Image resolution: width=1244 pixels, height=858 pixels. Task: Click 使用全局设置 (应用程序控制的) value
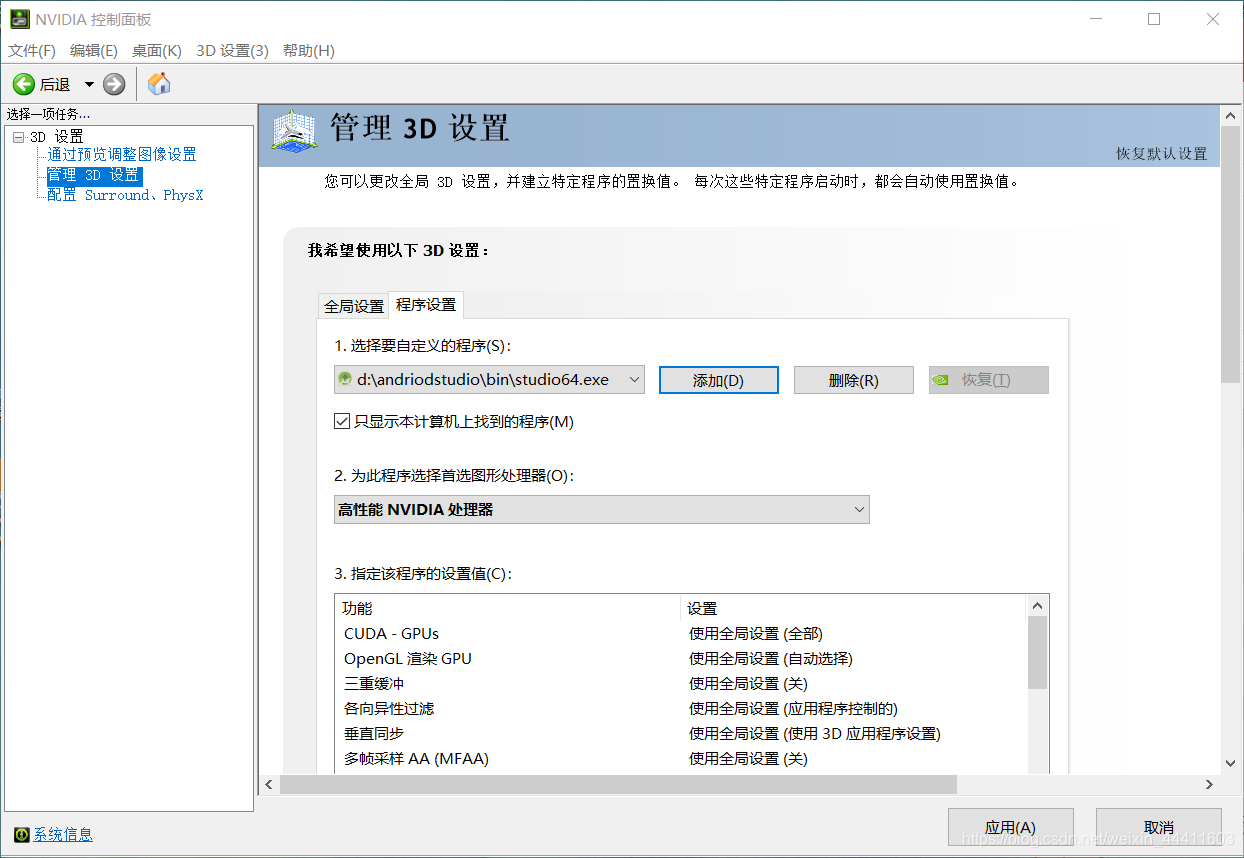794,708
